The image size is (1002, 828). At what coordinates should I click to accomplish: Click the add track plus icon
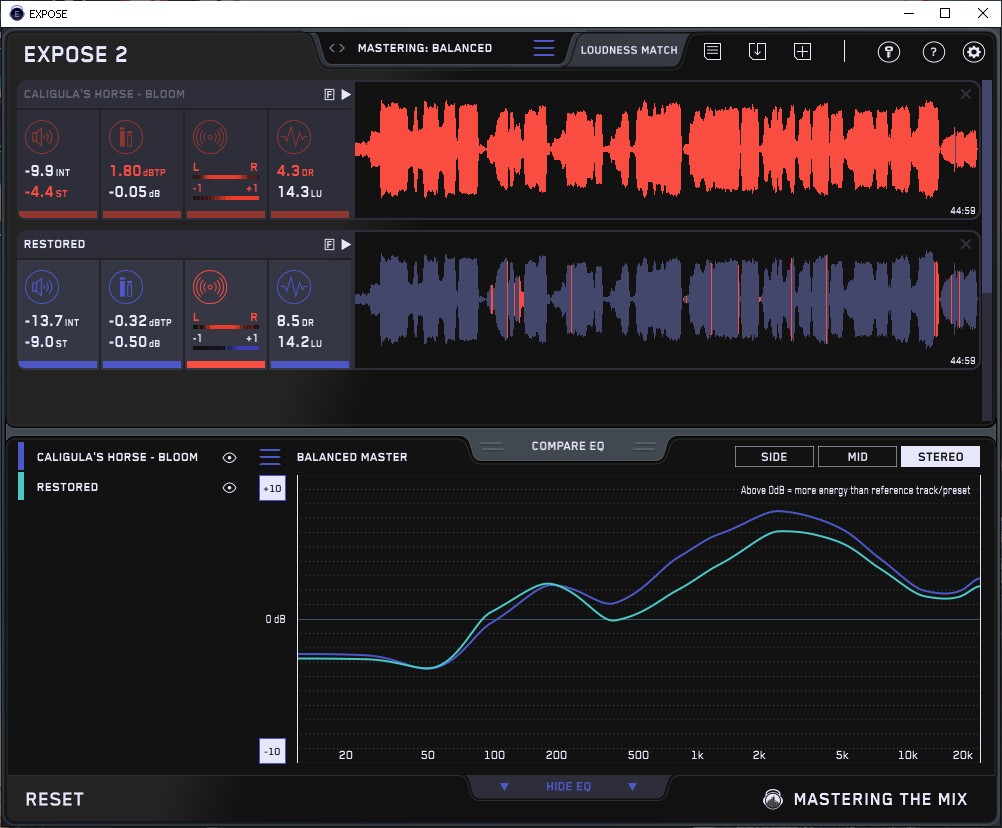pyautogui.click(x=803, y=51)
